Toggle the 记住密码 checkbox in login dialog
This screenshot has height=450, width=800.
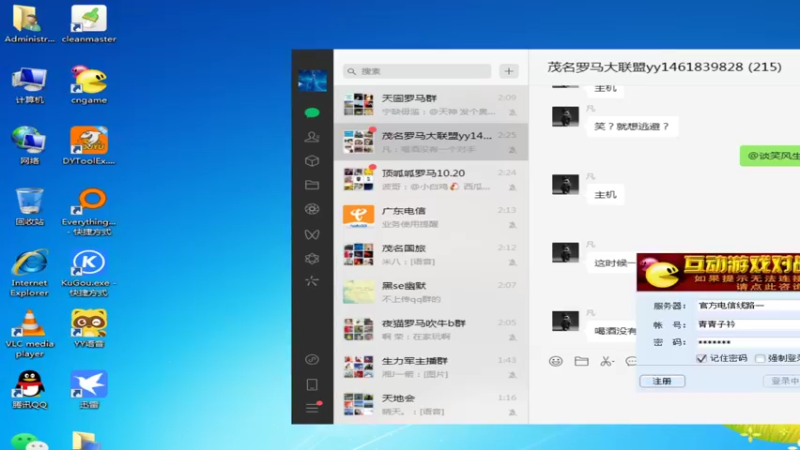702,359
